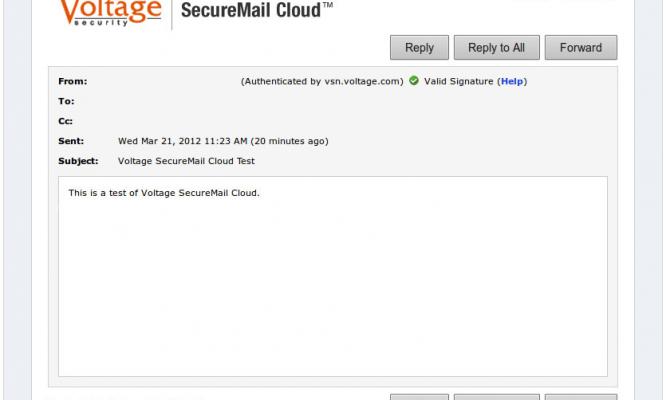This screenshot has width=670, height=400.
Task: Click the Subject field label
Action: tap(77, 161)
